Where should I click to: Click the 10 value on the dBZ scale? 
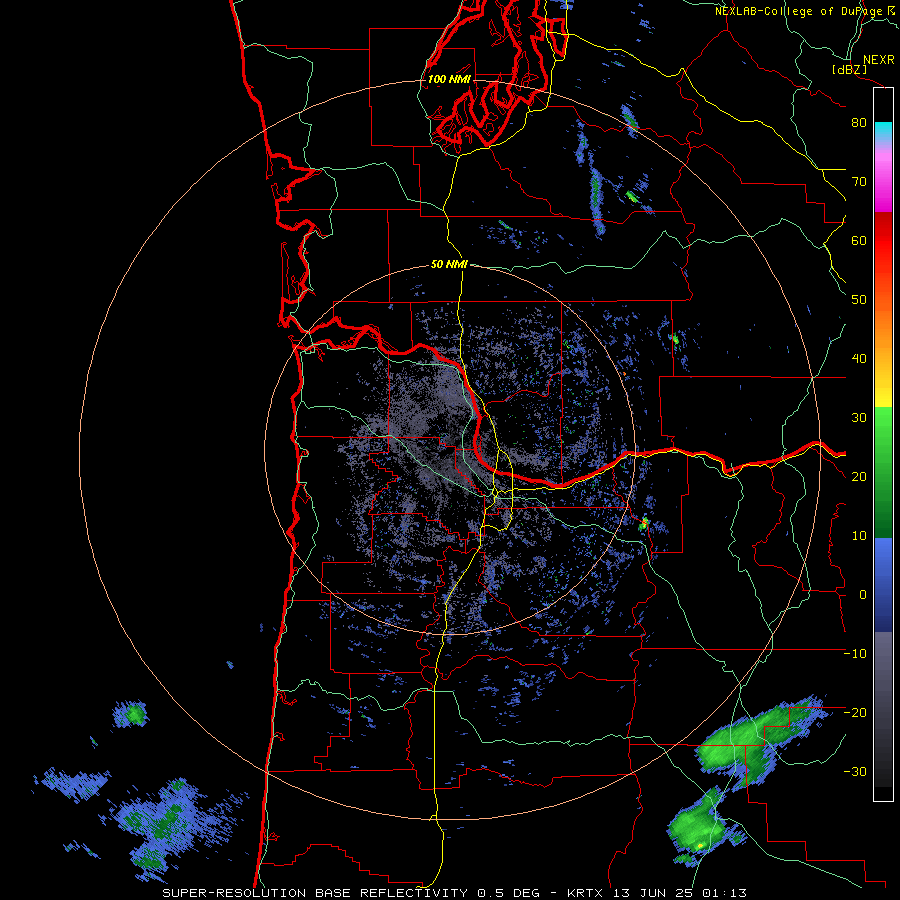(x=859, y=536)
